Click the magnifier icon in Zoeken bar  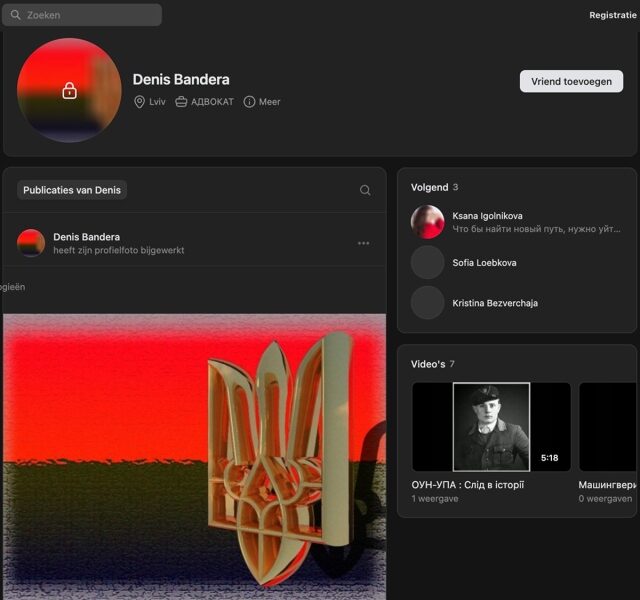click(x=16, y=15)
